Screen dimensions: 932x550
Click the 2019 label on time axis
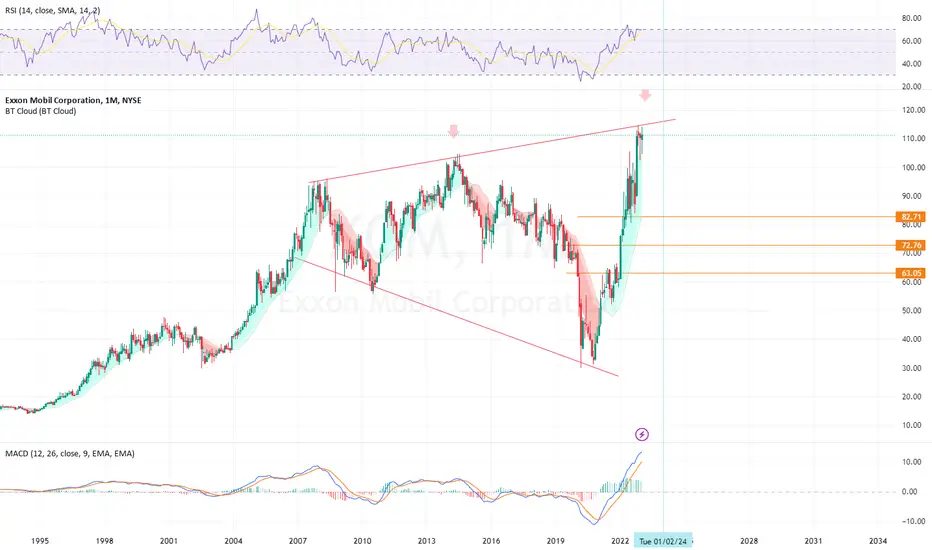pos(556,541)
